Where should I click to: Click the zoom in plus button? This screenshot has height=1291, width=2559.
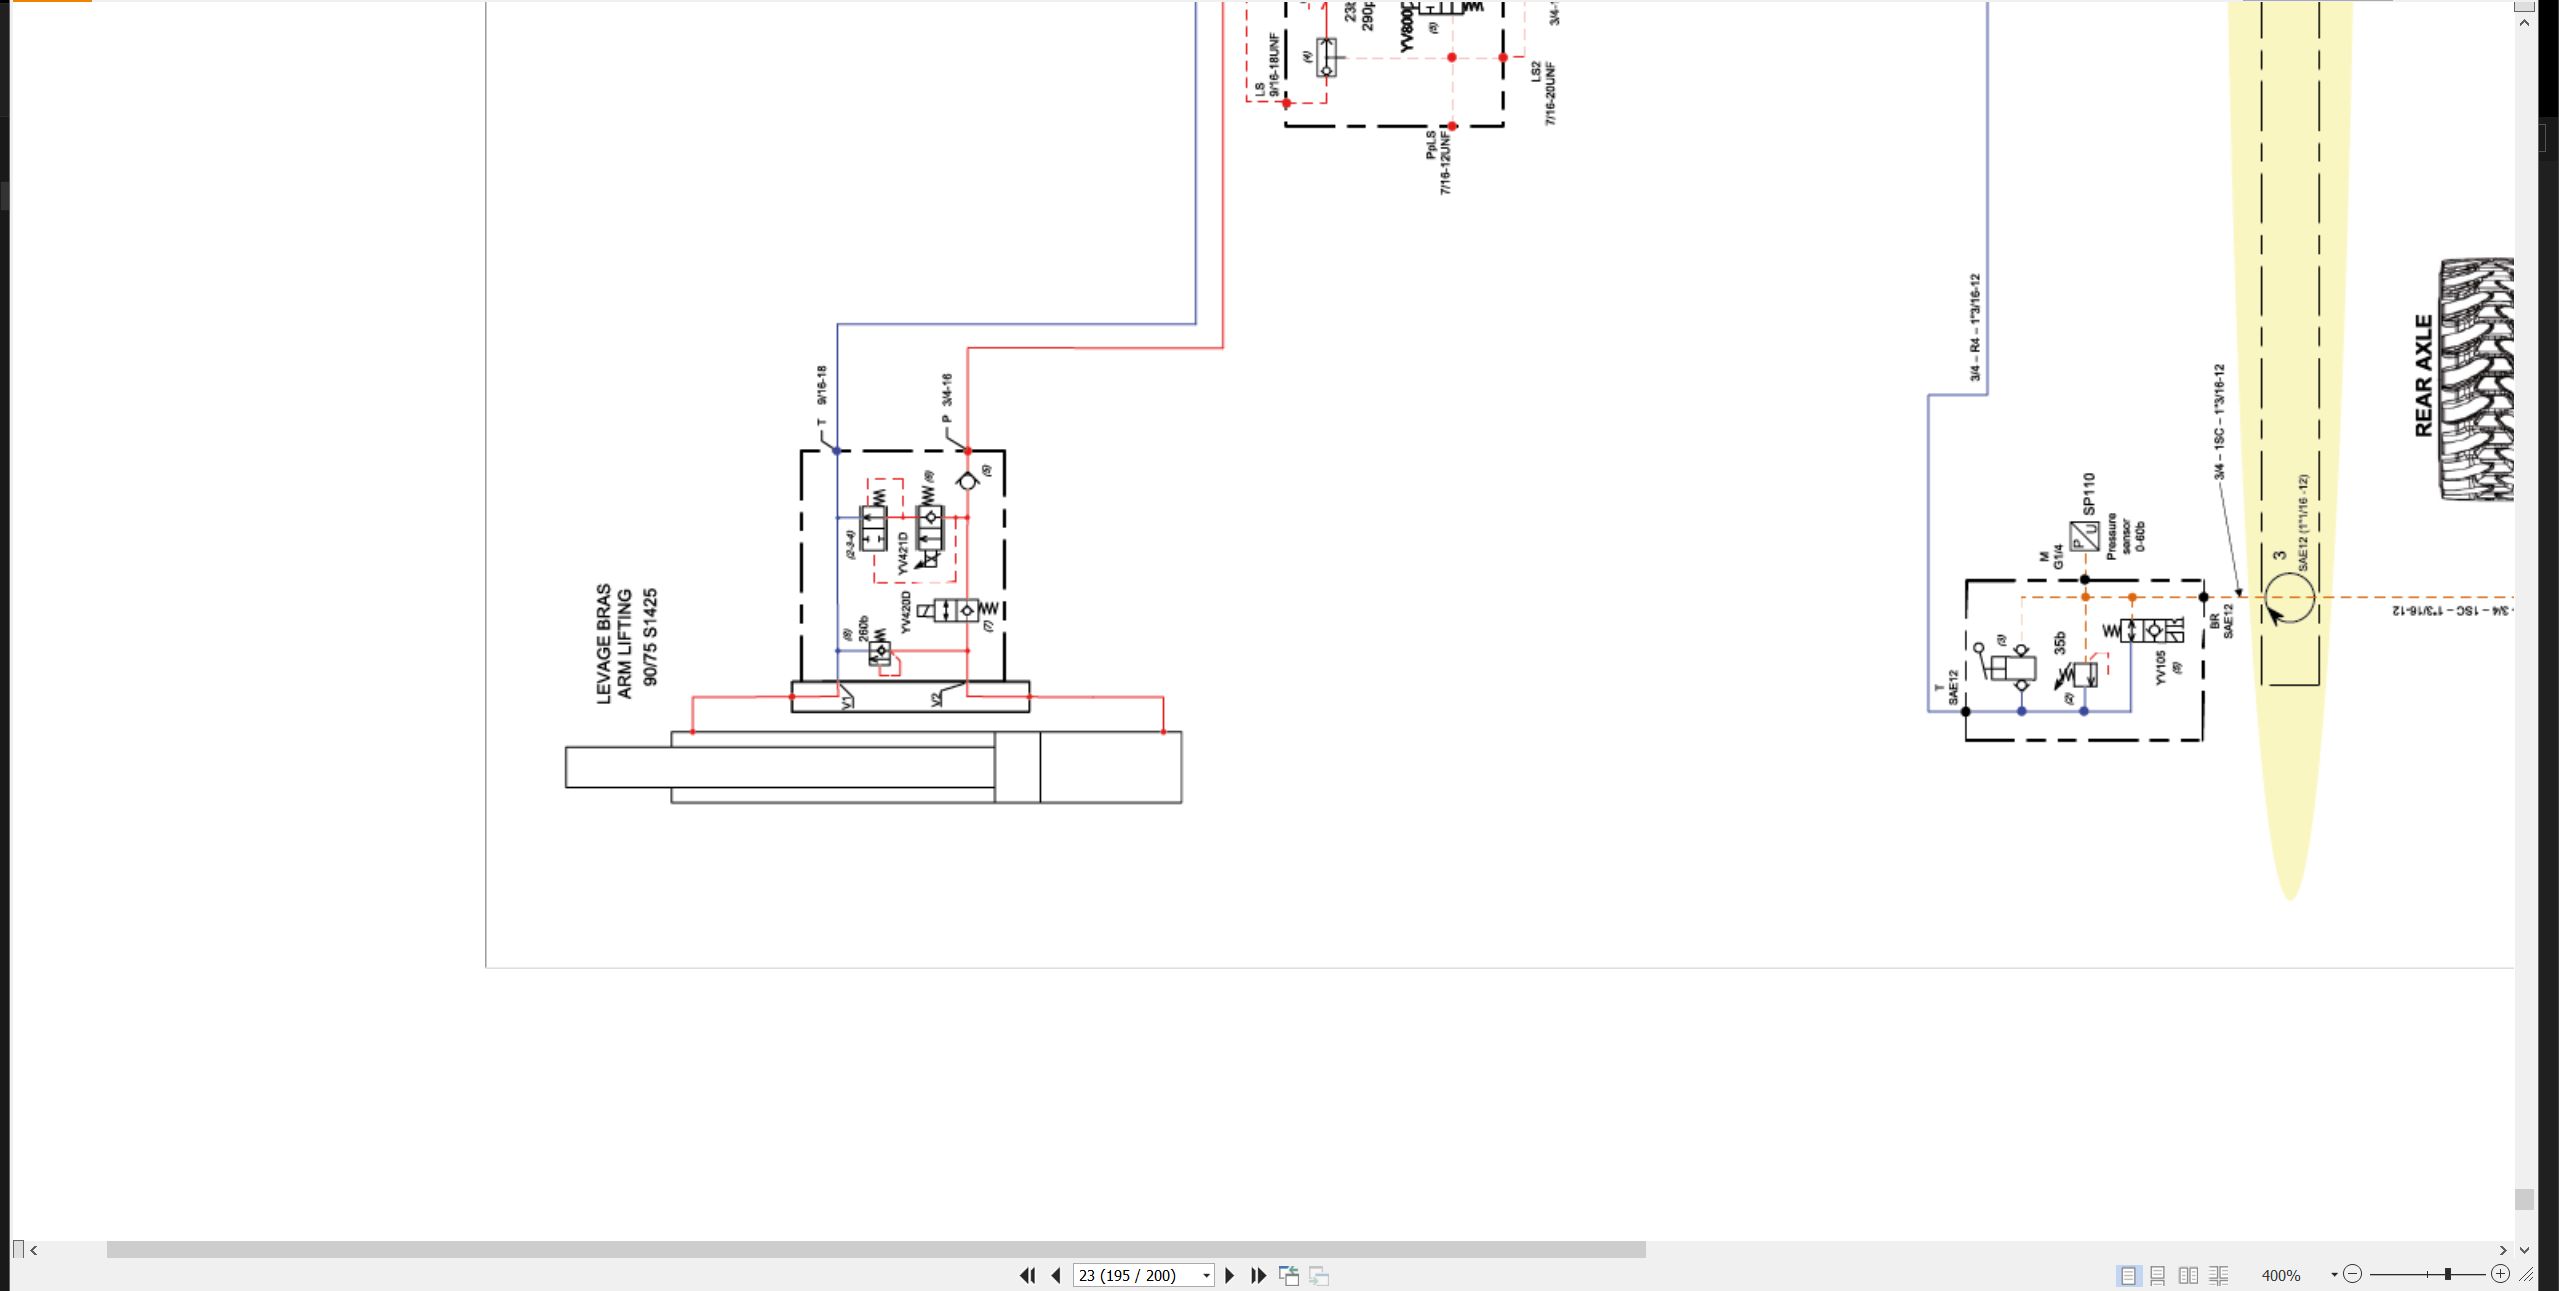(2500, 1274)
